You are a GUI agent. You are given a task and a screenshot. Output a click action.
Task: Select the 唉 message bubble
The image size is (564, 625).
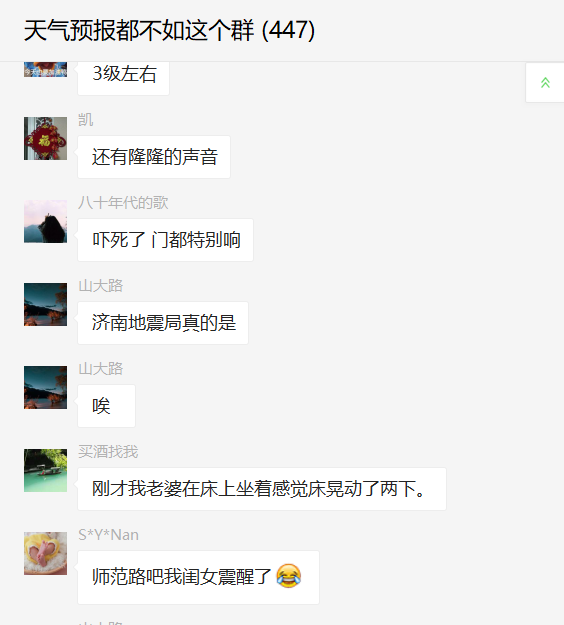click(x=106, y=405)
